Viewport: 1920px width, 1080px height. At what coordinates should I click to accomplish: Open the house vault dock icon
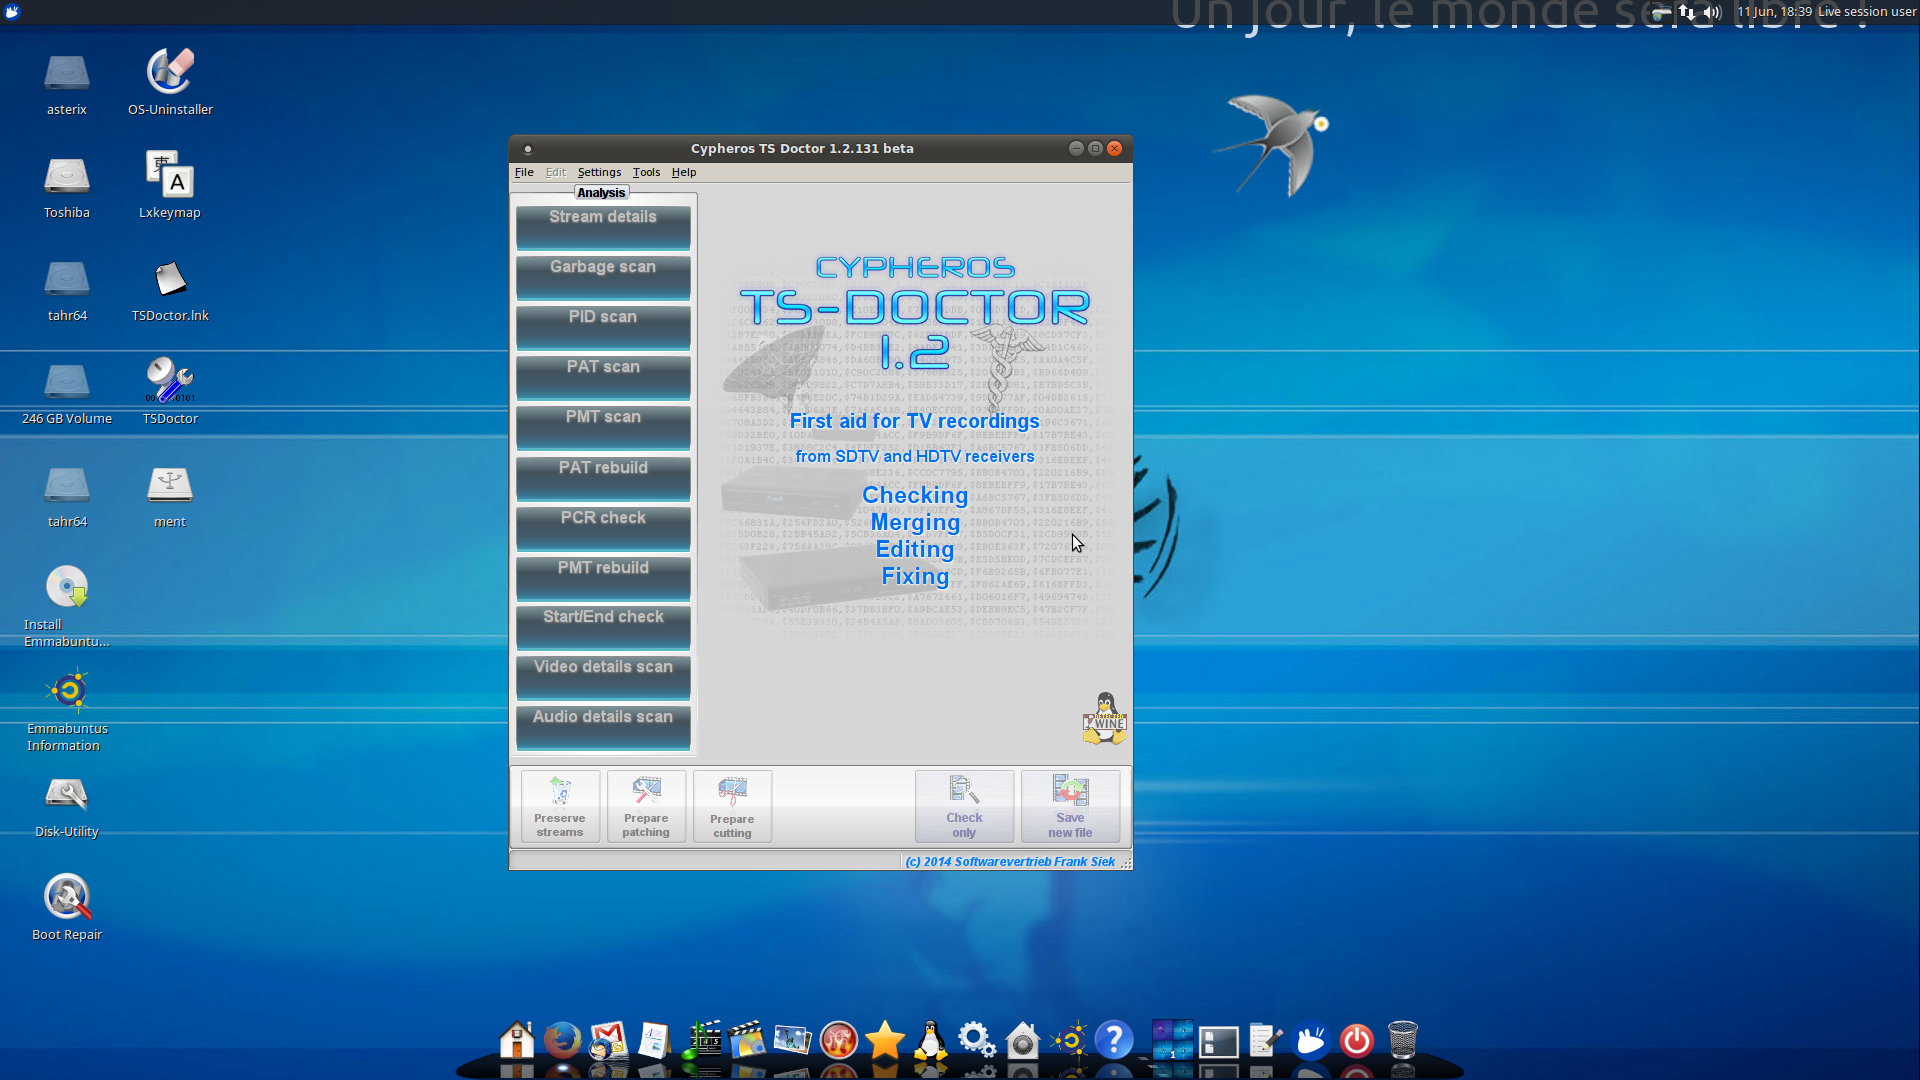1022,1040
